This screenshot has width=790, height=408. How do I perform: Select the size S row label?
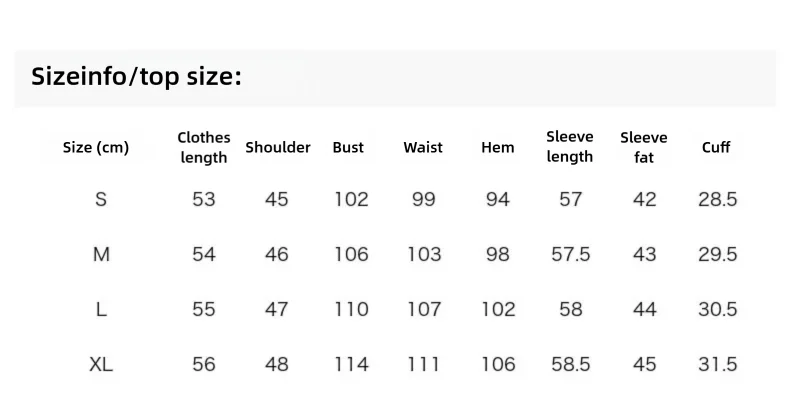[101, 199]
